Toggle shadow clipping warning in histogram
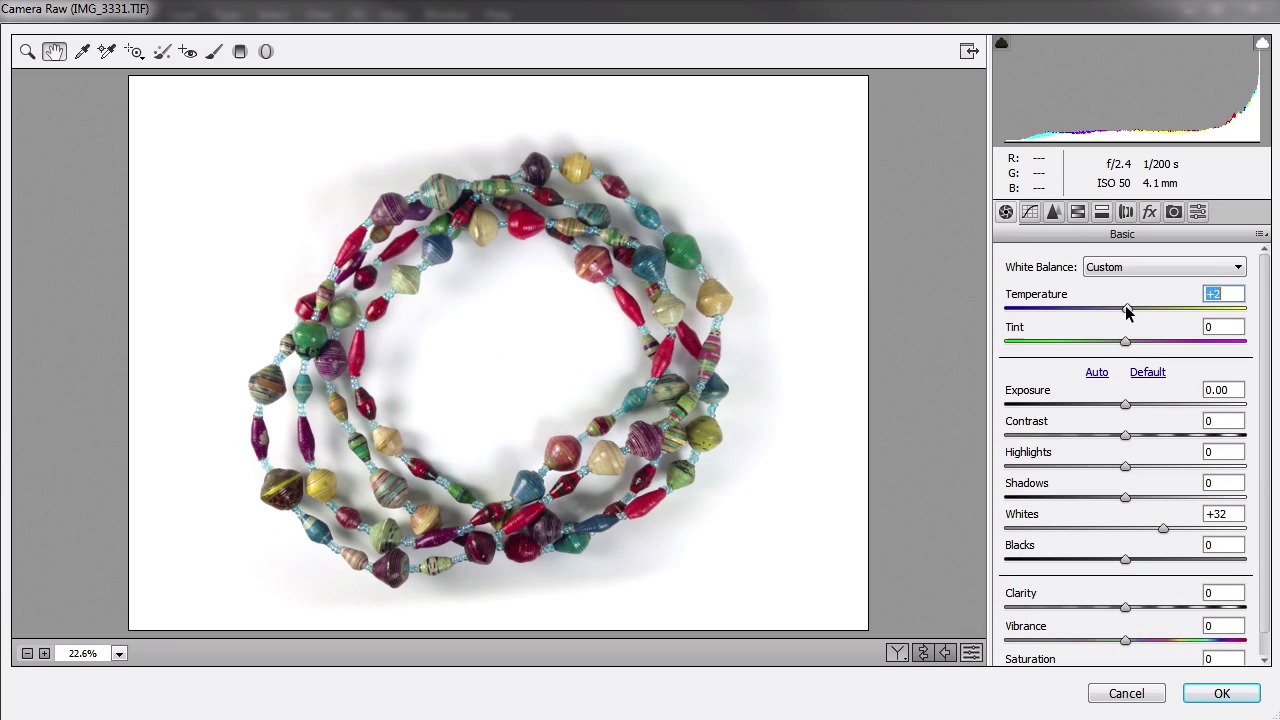1280x720 pixels. click(1001, 43)
